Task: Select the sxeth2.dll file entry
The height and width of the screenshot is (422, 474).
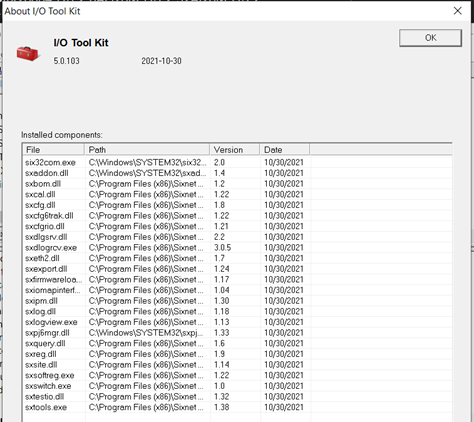Action: 42,258
